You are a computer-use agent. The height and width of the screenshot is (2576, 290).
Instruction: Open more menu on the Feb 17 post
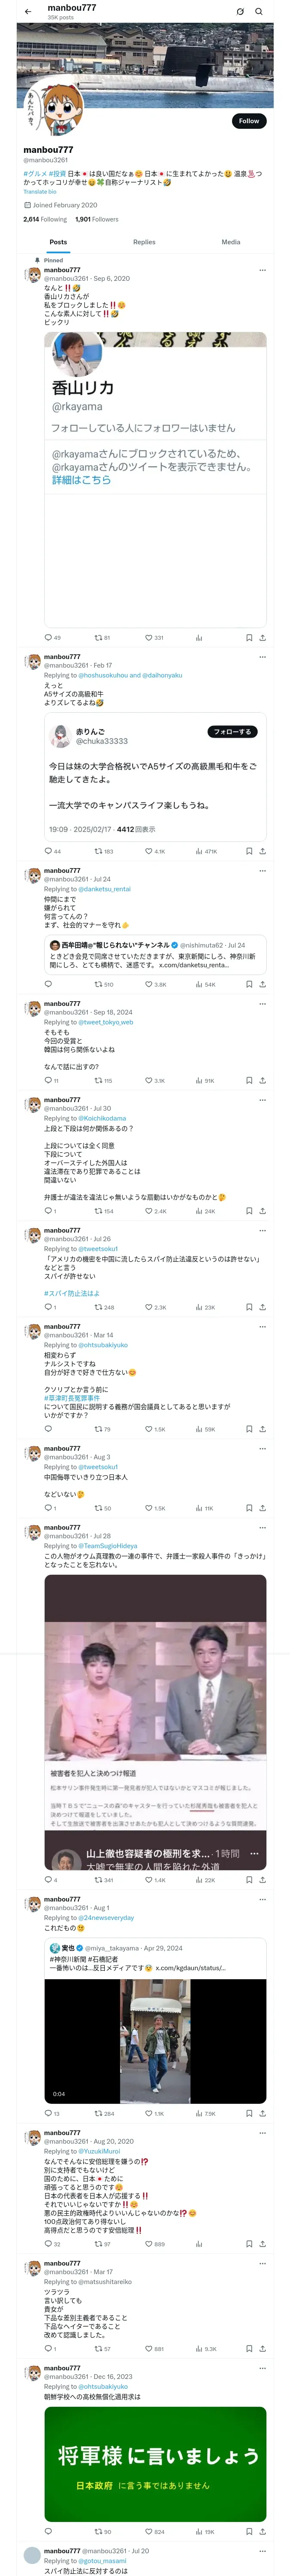coord(262,657)
